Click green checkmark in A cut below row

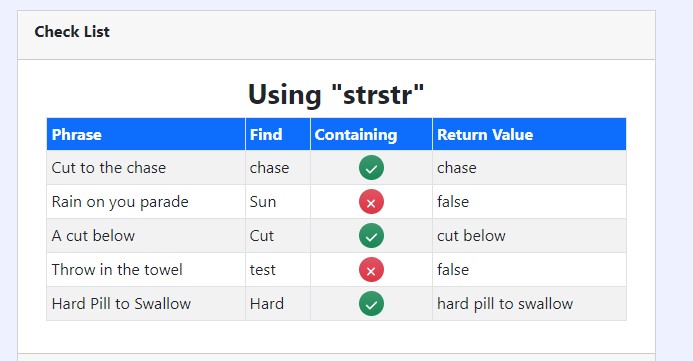point(371,236)
